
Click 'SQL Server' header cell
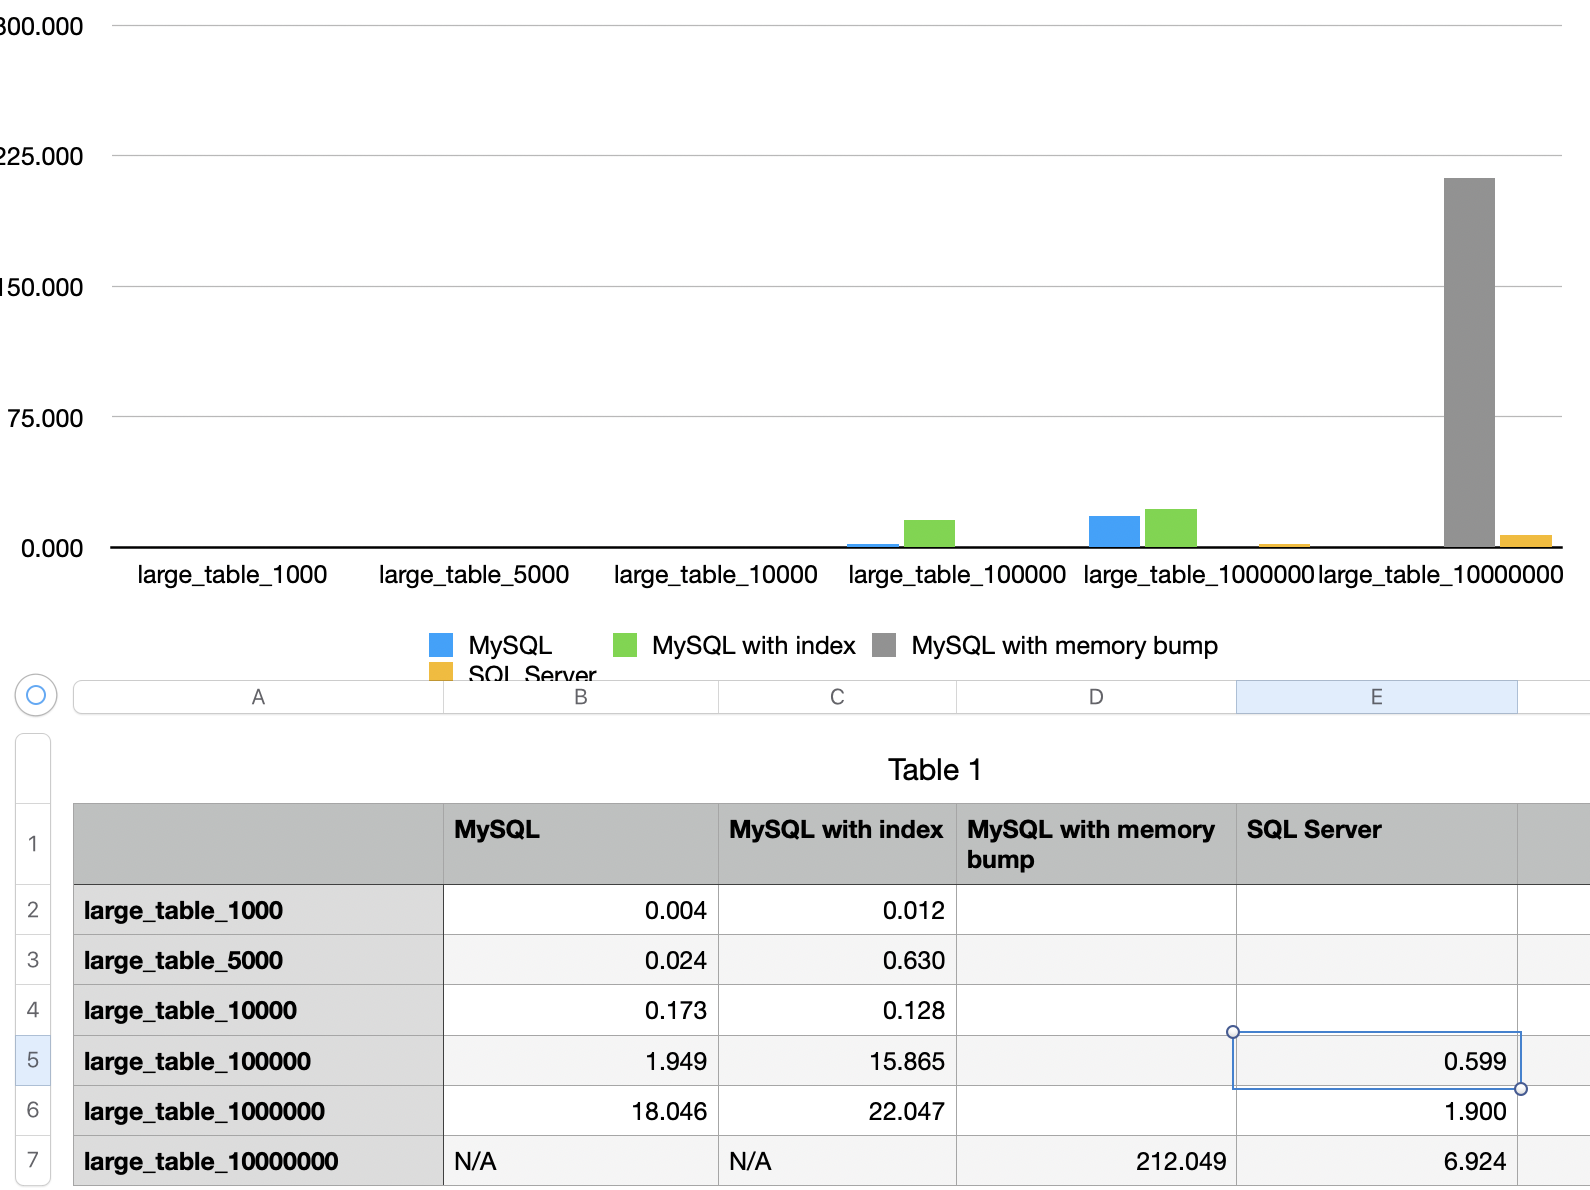[x=1377, y=844]
